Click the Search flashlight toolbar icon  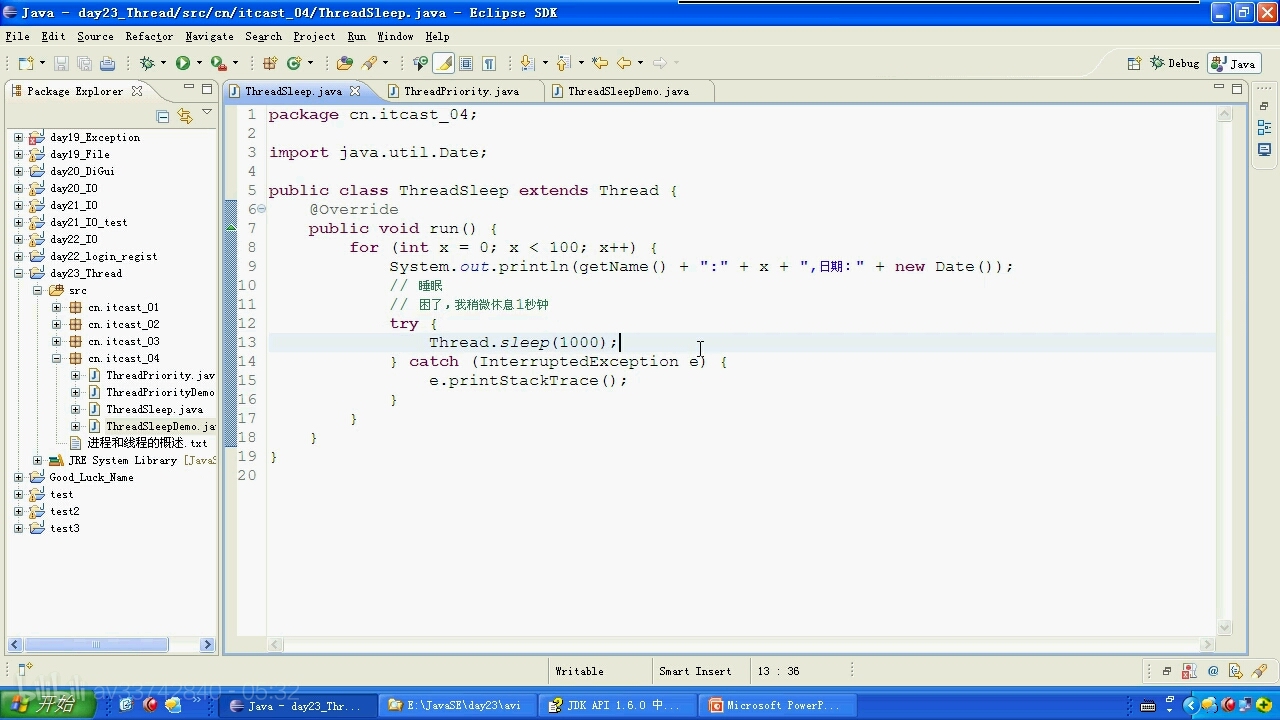click(370, 63)
